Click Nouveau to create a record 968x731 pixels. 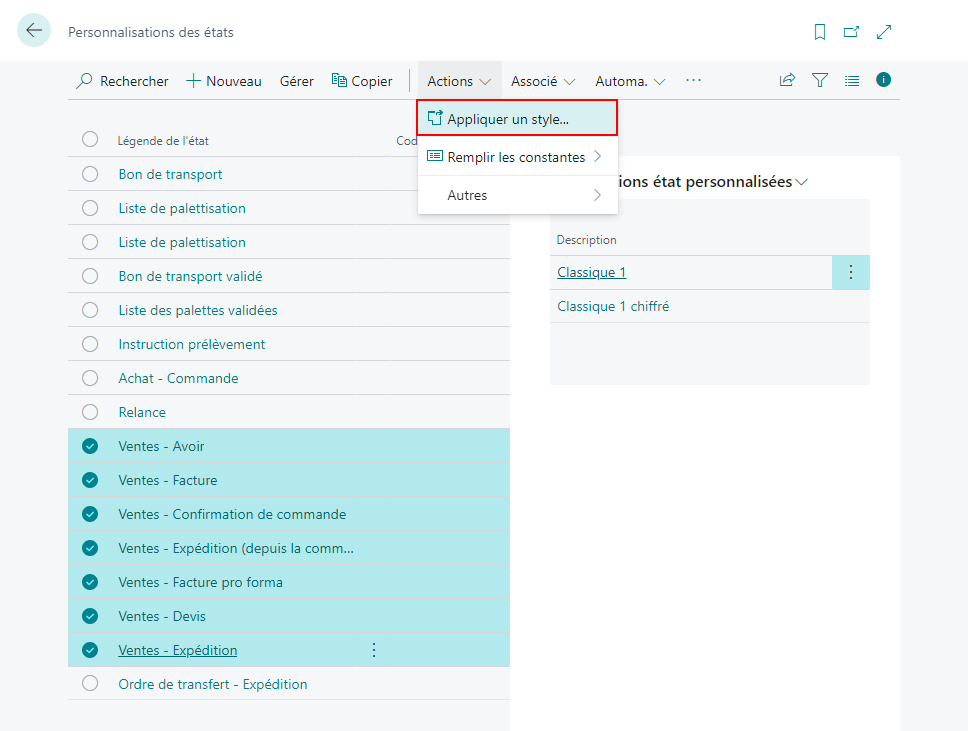click(224, 81)
